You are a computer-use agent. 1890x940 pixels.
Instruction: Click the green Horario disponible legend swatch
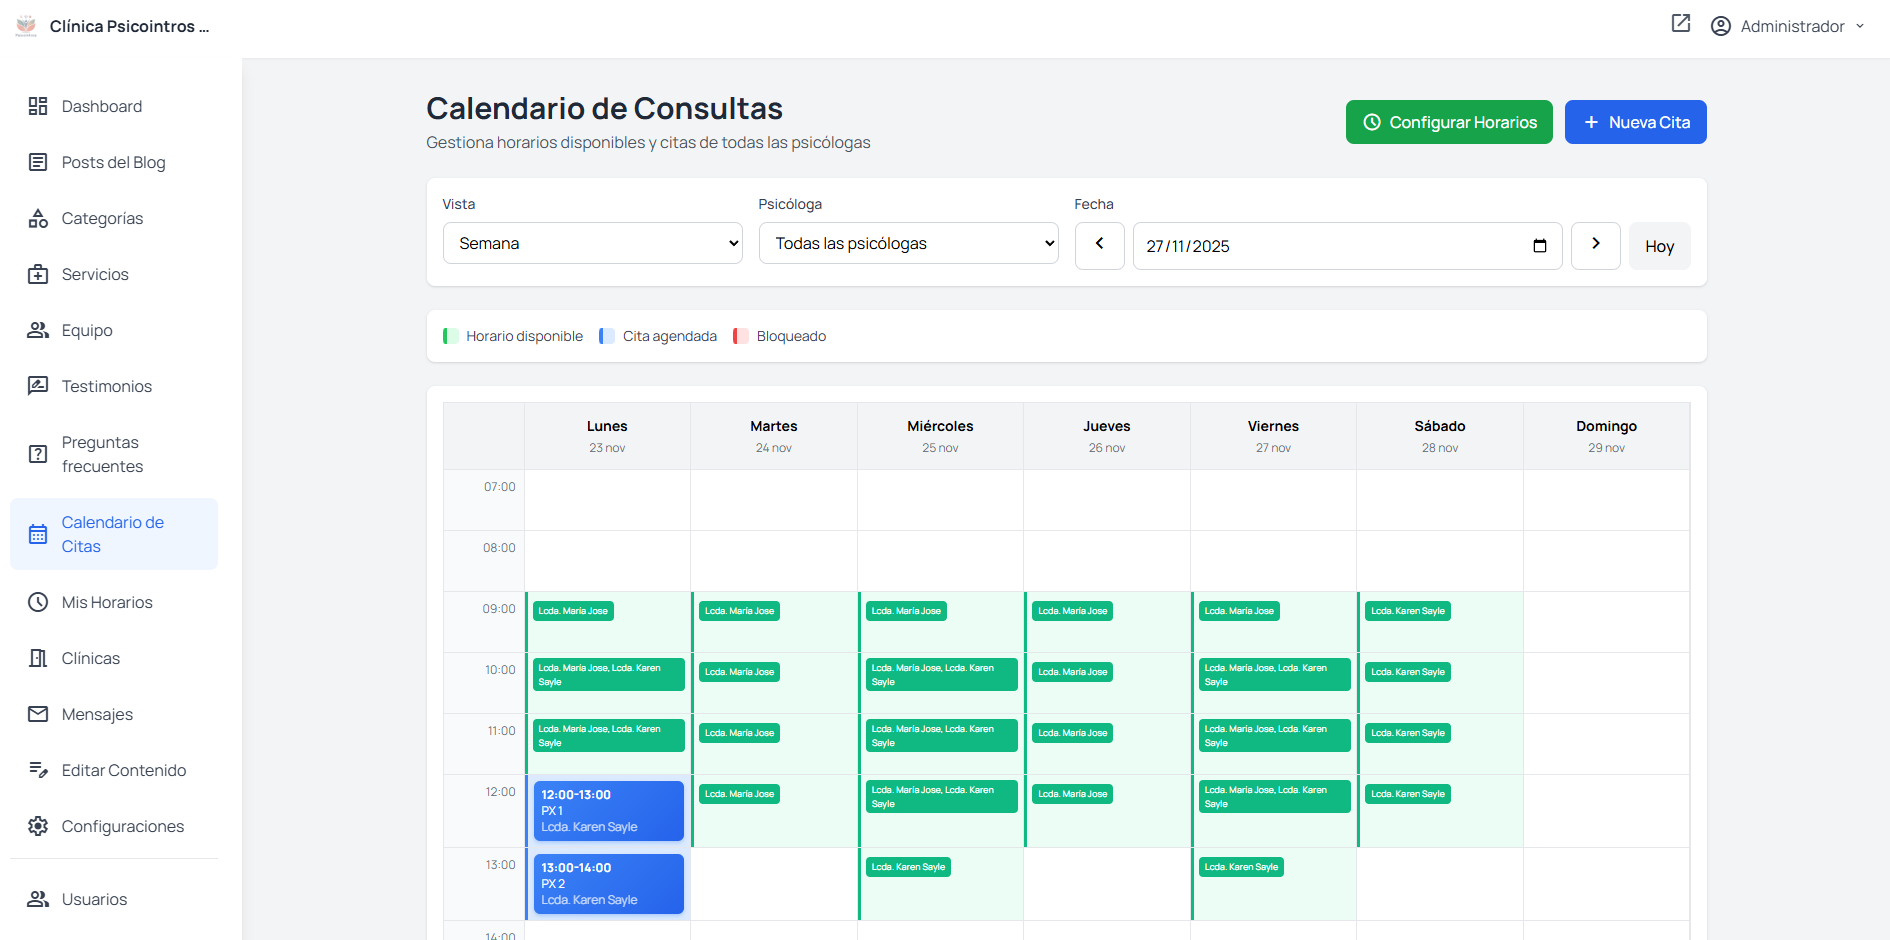tap(451, 336)
